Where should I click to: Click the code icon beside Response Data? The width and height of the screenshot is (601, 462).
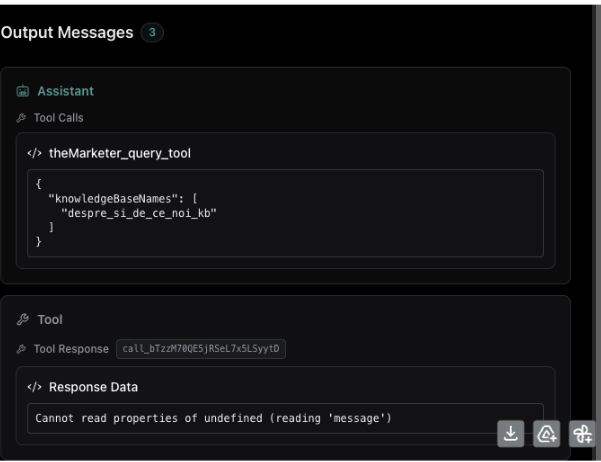tap(36, 386)
